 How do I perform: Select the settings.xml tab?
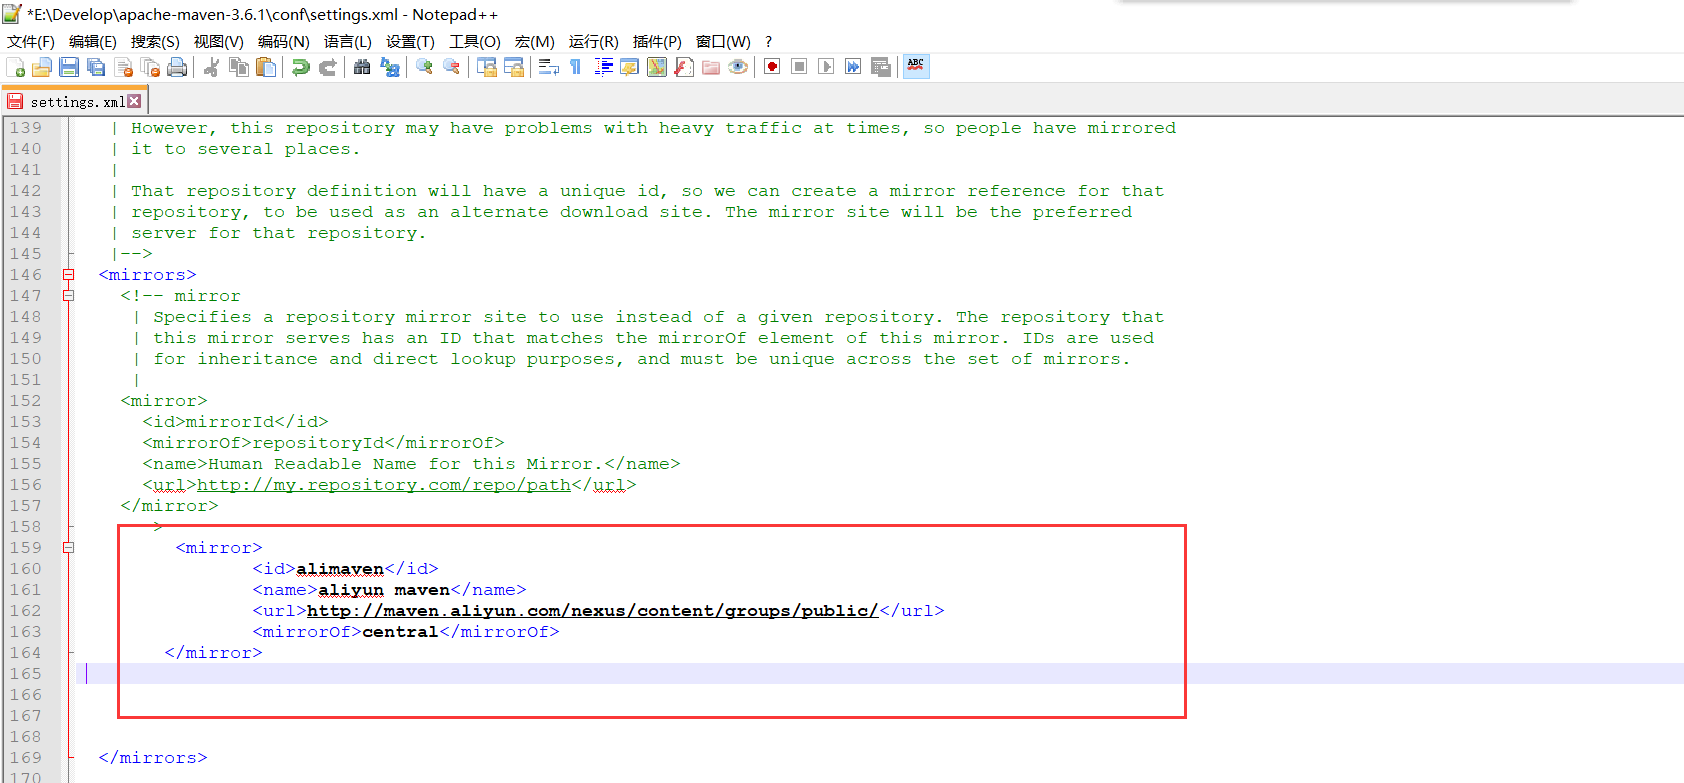click(75, 101)
